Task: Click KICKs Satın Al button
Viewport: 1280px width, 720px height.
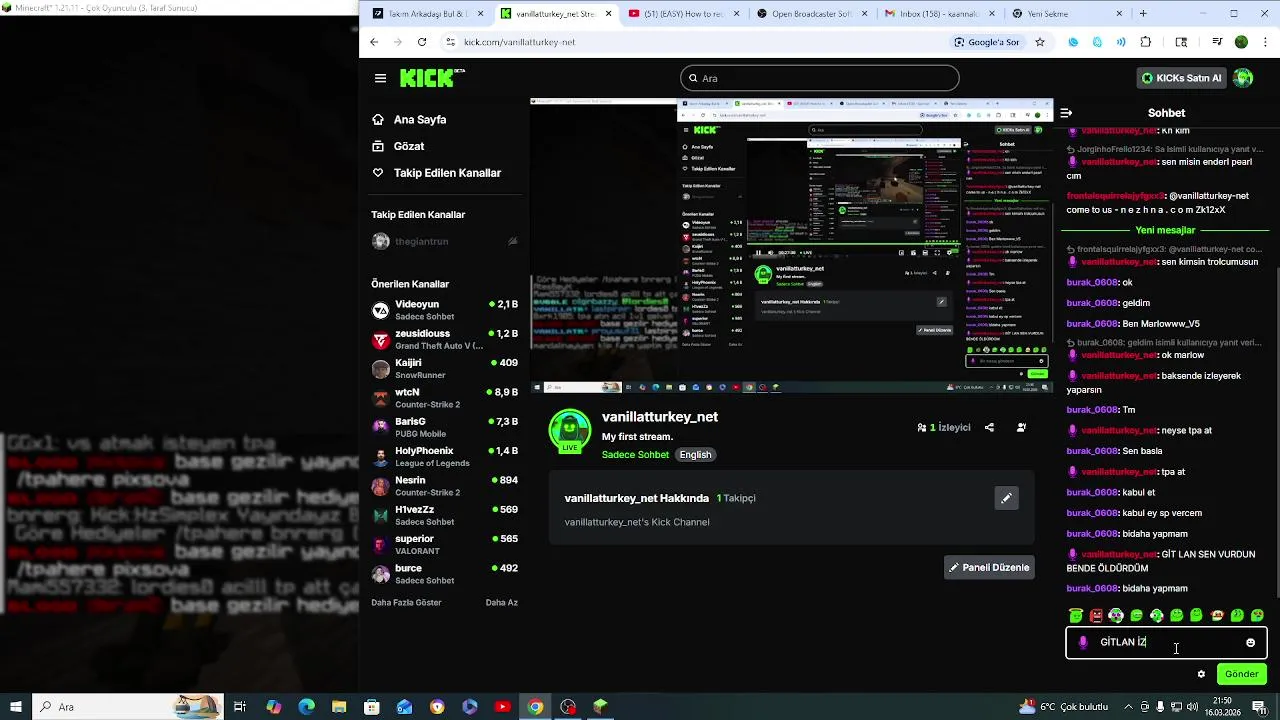Action: [x=1182, y=78]
